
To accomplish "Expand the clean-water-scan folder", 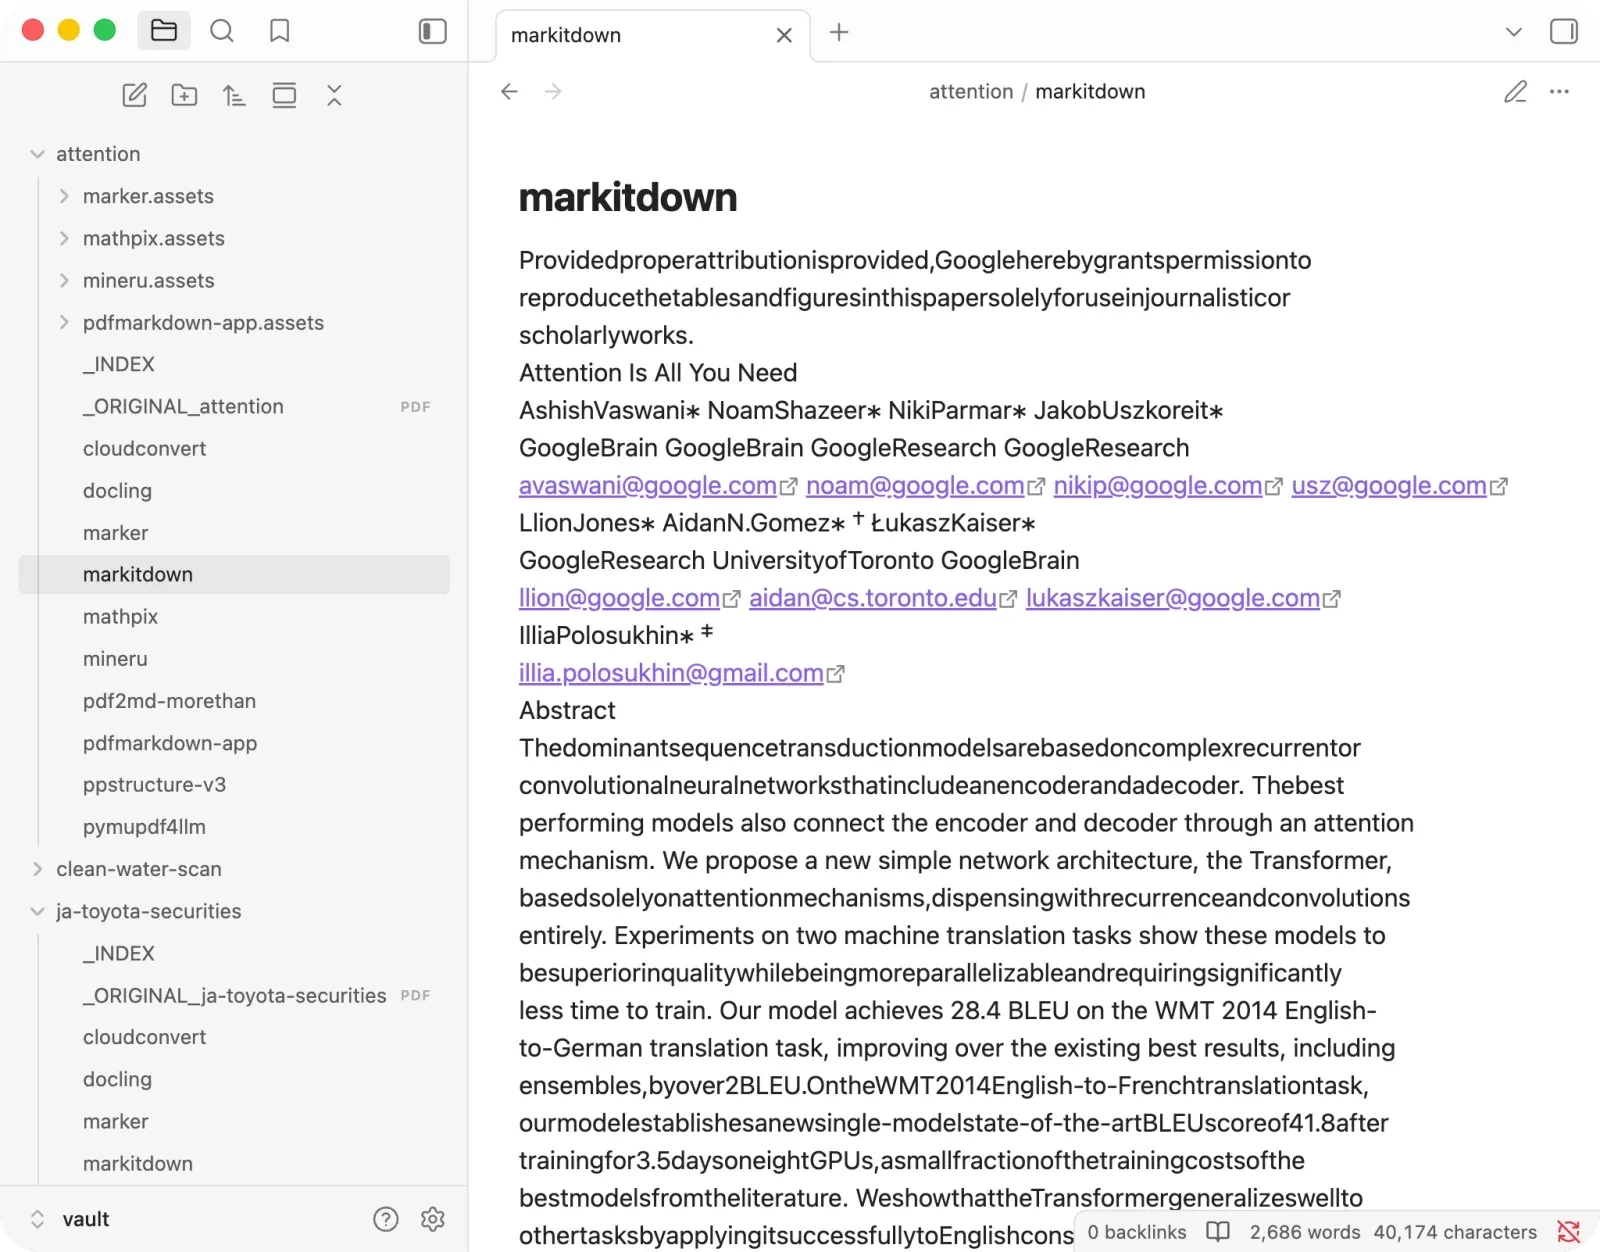I will coord(37,869).
